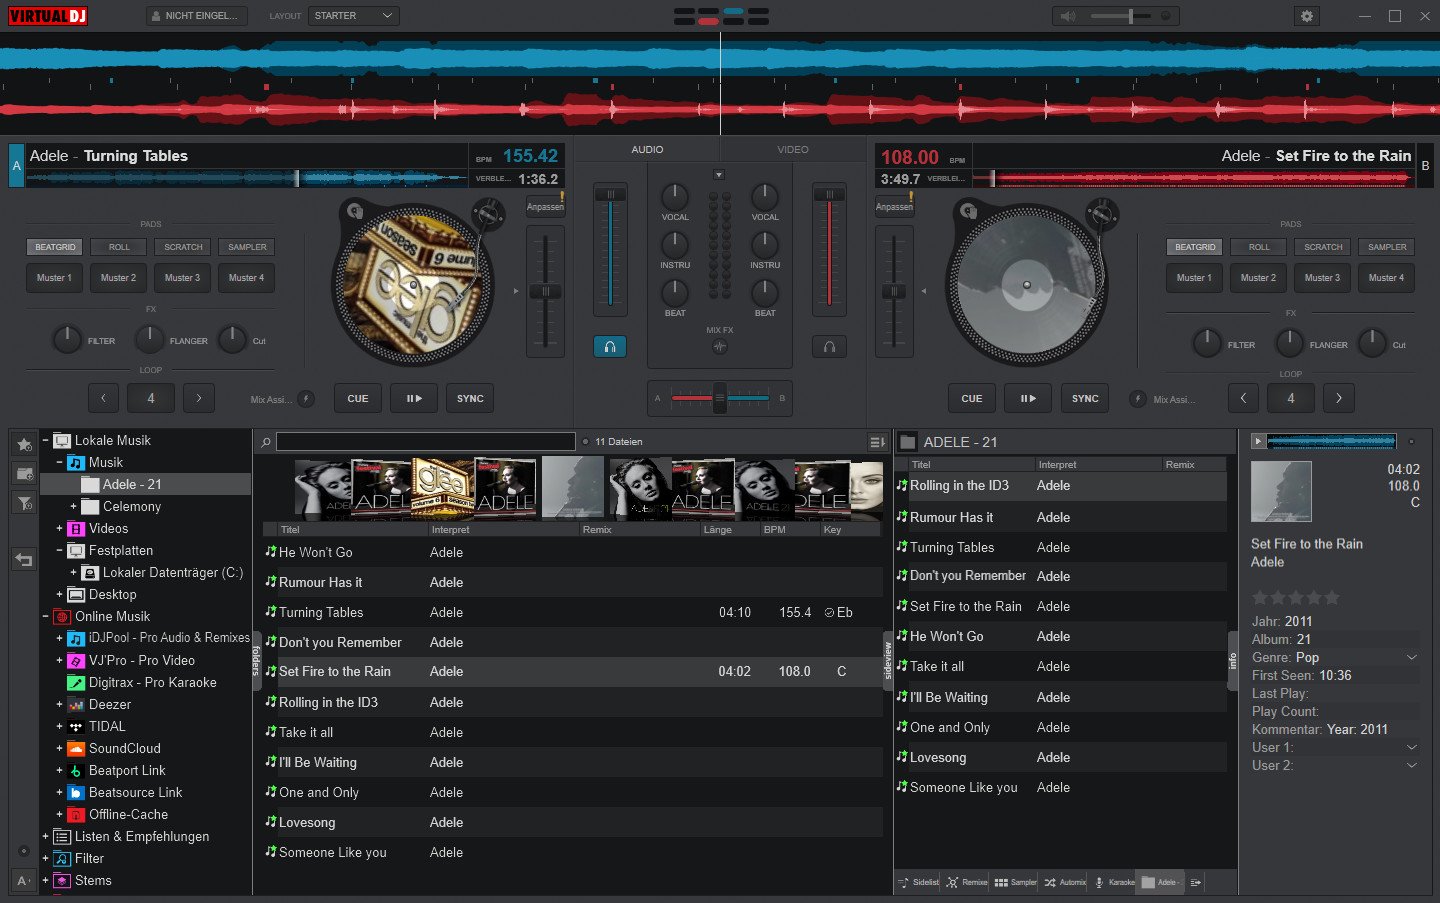Open the Genre dropdown in info panel
This screenshot has height=903, width=1440.
[x=1412, y=657]
